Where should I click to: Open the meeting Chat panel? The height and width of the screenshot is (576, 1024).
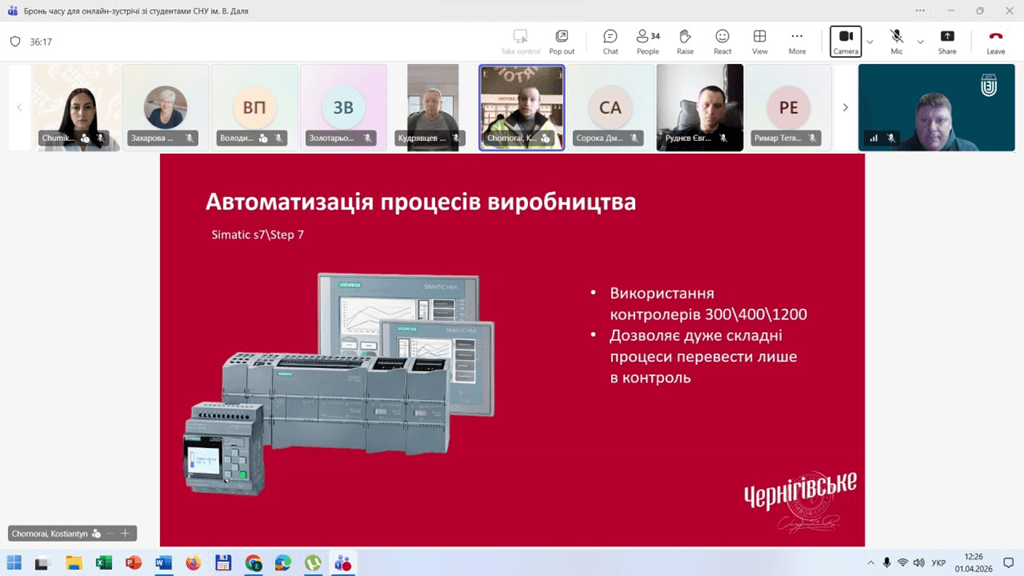coord(610,41)
